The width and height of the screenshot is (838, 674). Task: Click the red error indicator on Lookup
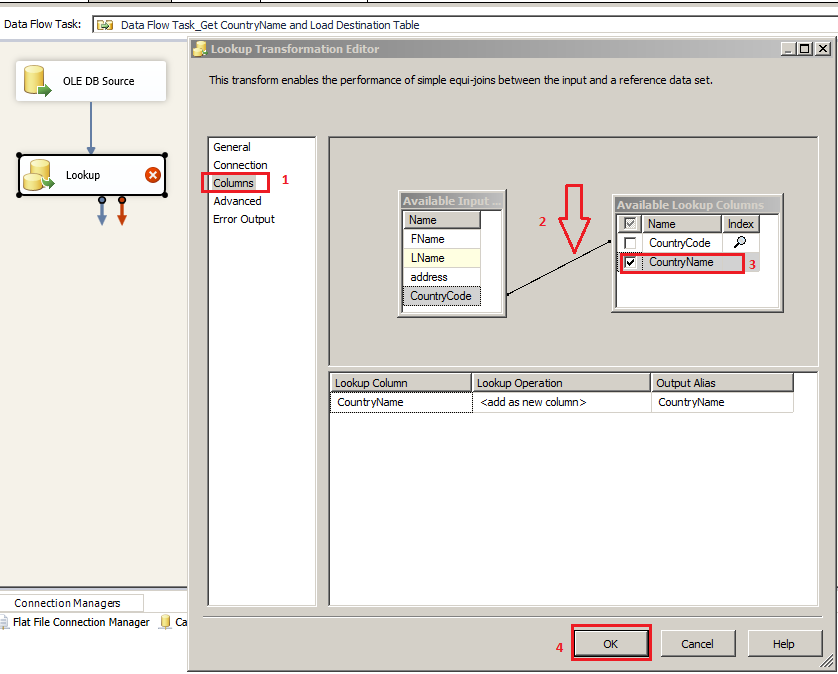[152, 174]
